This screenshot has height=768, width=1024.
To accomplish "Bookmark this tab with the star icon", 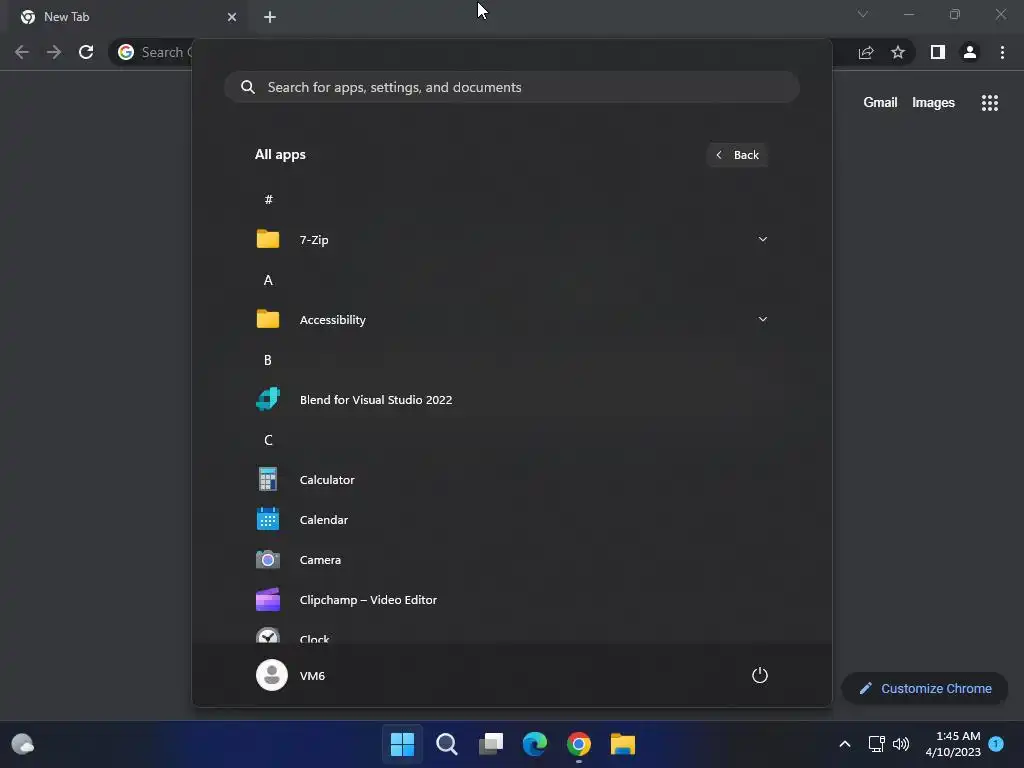I will (898, 52).
